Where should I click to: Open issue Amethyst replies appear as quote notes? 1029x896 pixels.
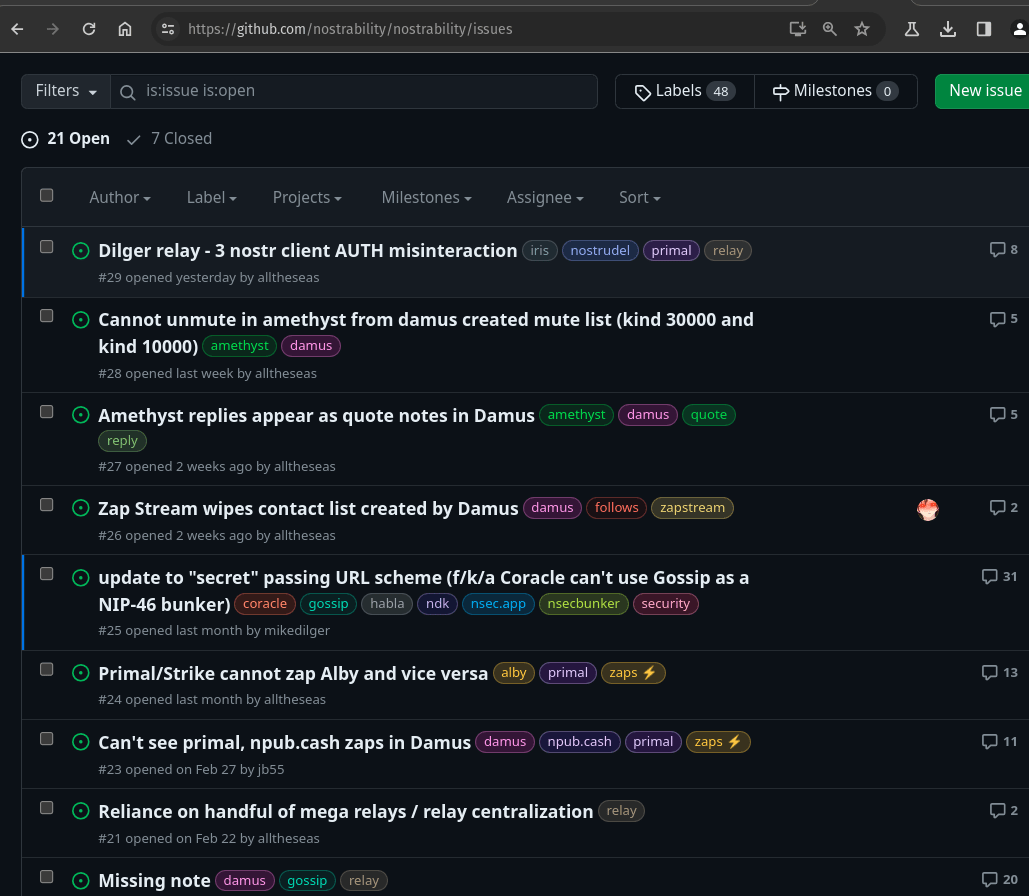click(316, 416)
